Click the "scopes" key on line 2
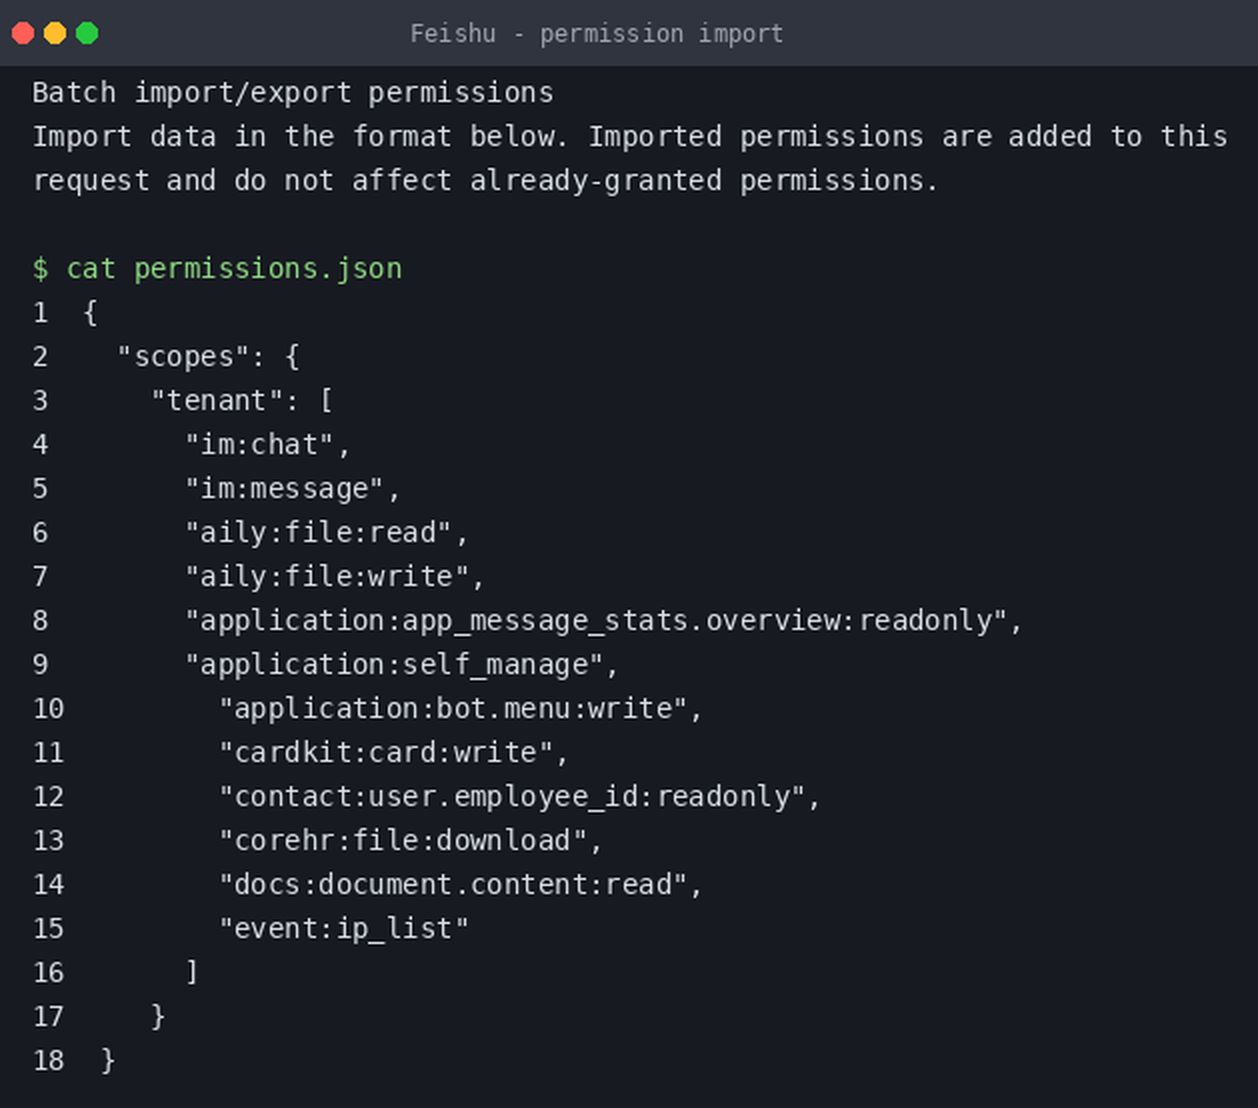The height and width of the screenshot is (1108, 1258). click(x=183, y=357)
